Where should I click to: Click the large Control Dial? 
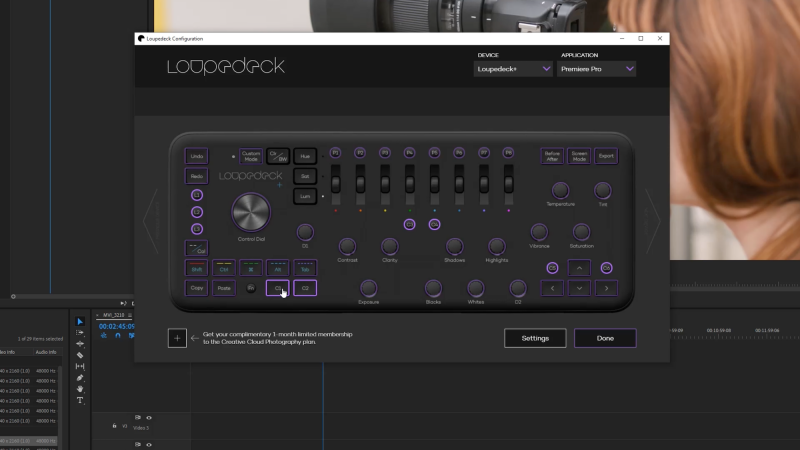(251, 212)
